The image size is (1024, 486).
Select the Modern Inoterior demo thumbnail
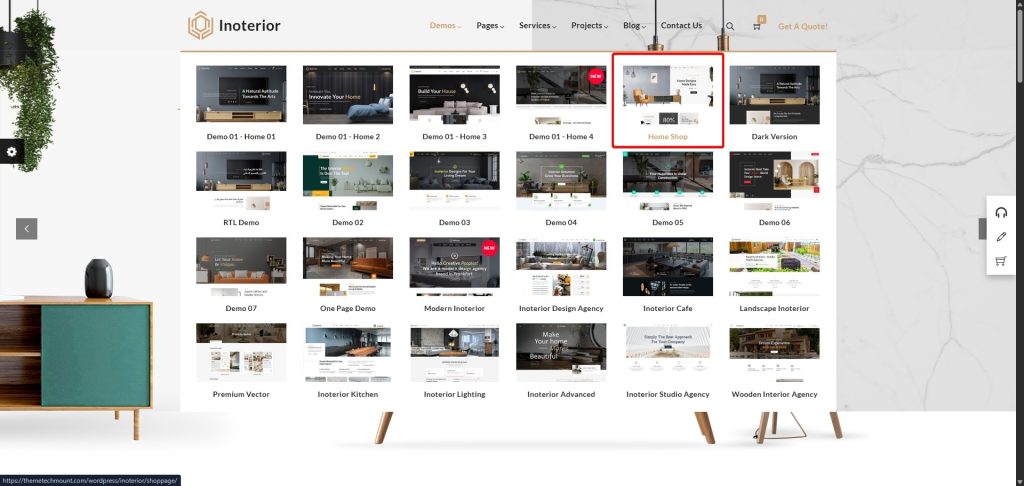[x=454, y=267]
